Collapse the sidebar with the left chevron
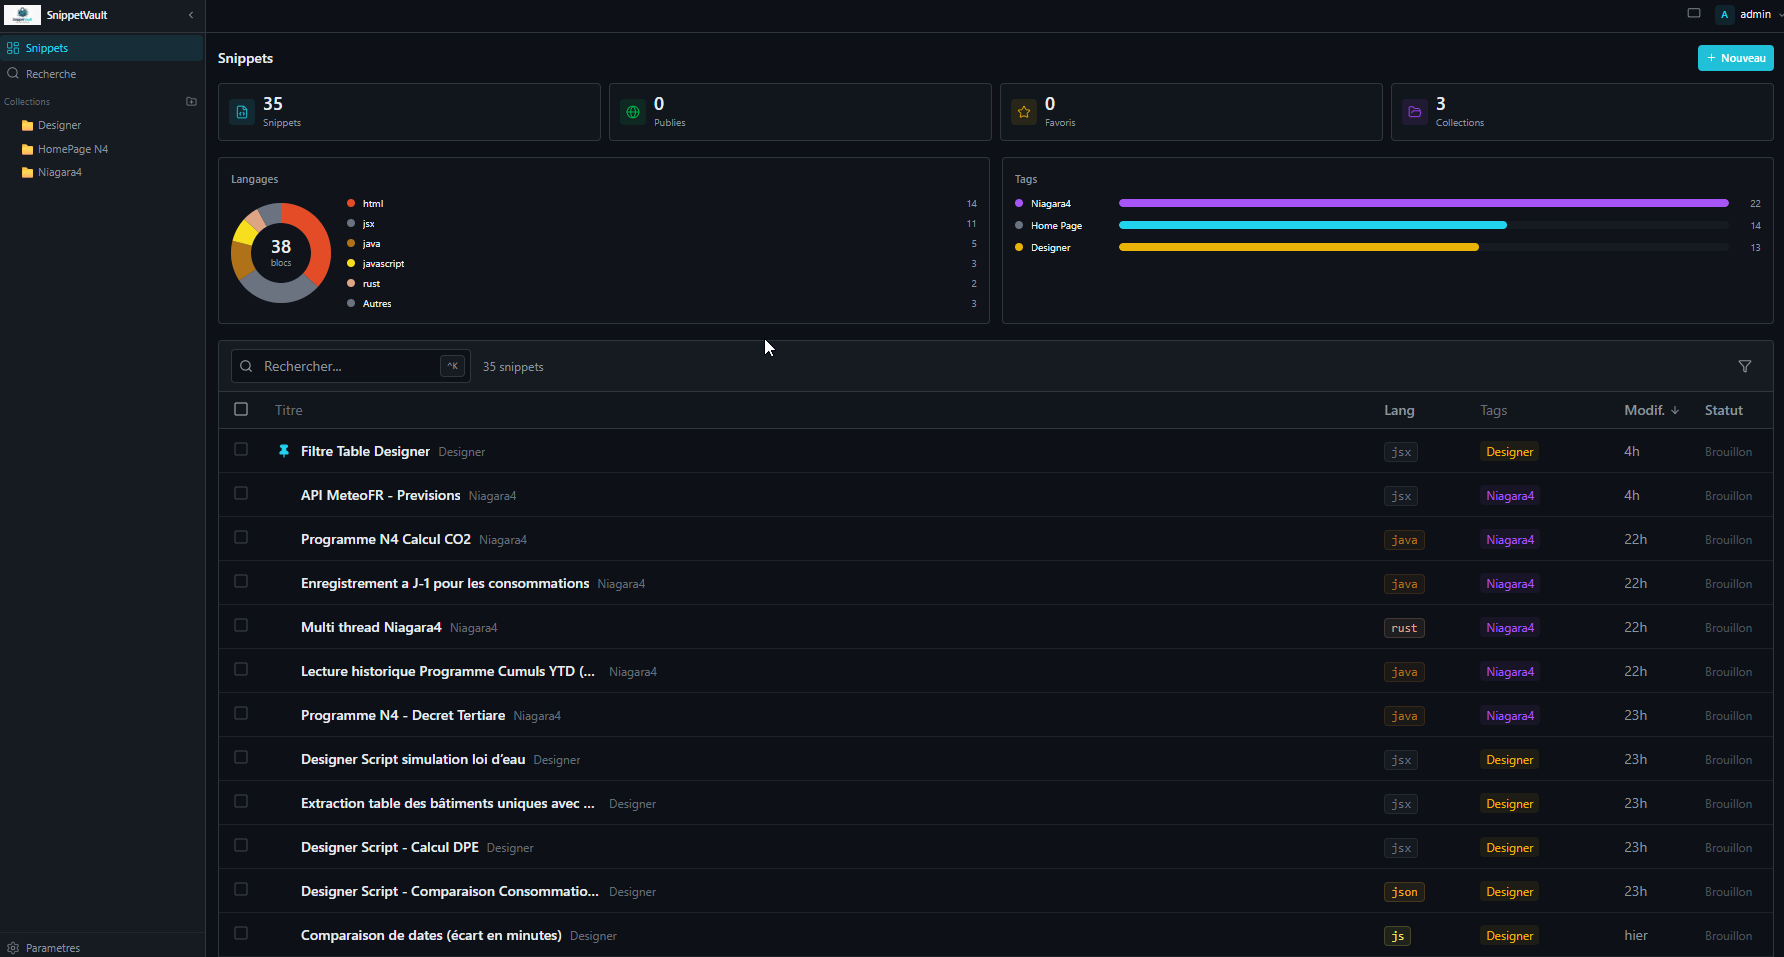1784x957 pixels. [191, 15]
